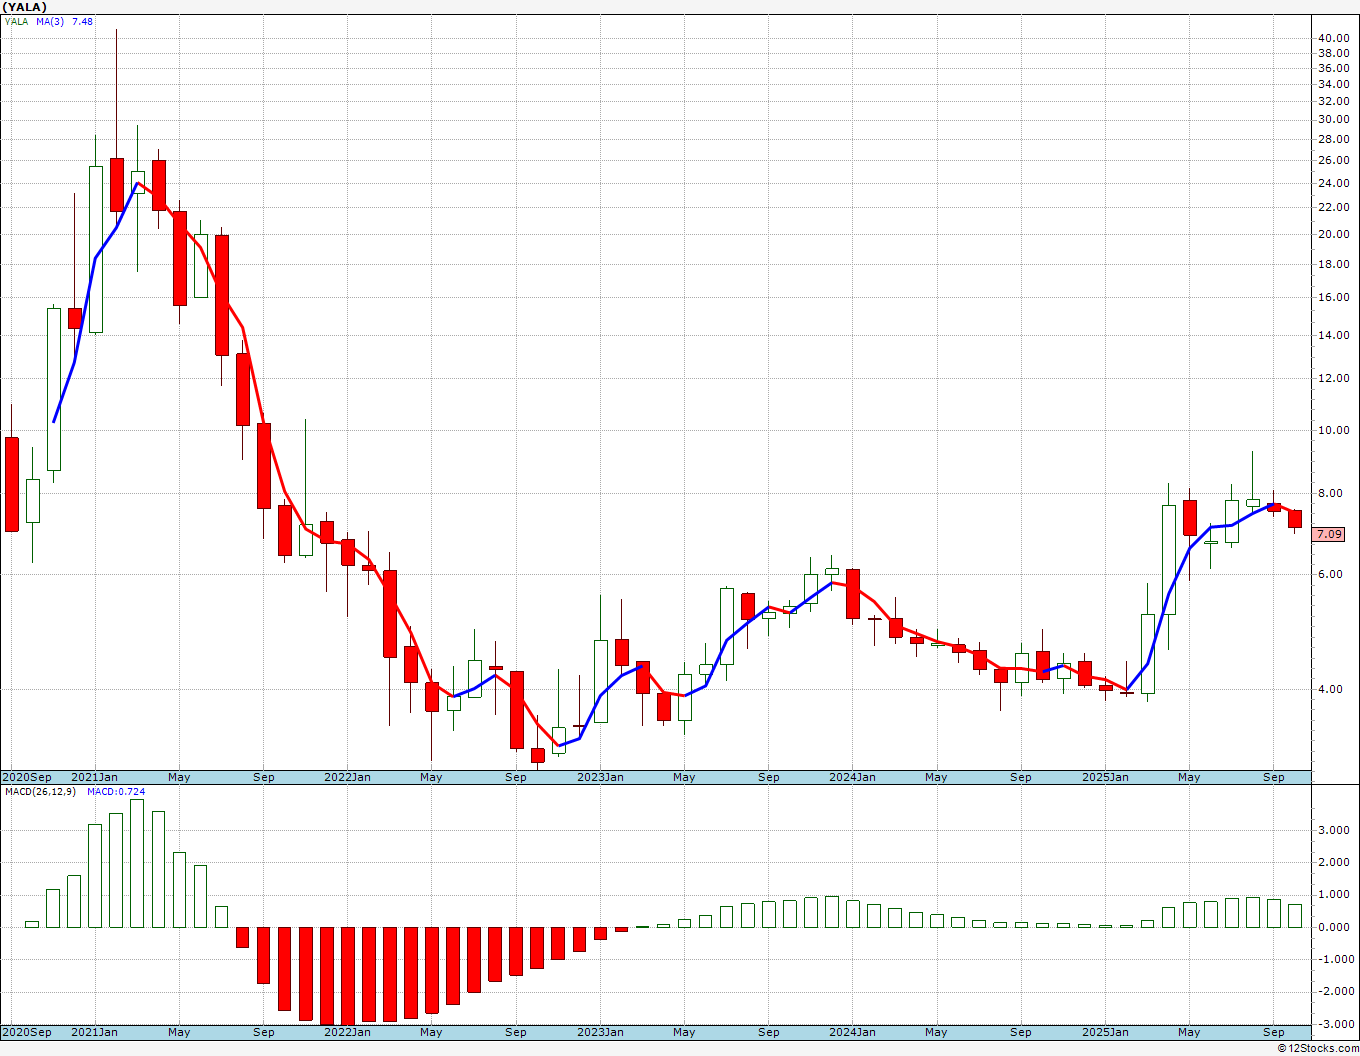1360x1056 pixels.
Task: Click the 18.00 price axis label
Action: tap(1333, 264)
